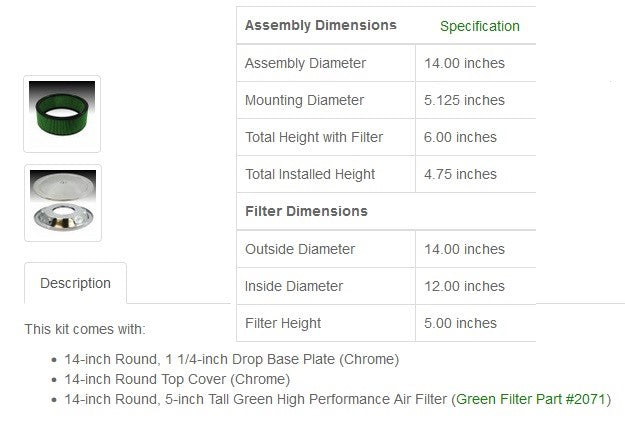Click the 5.125 inches value
The image size is (625, 429).
click(464, 100)
